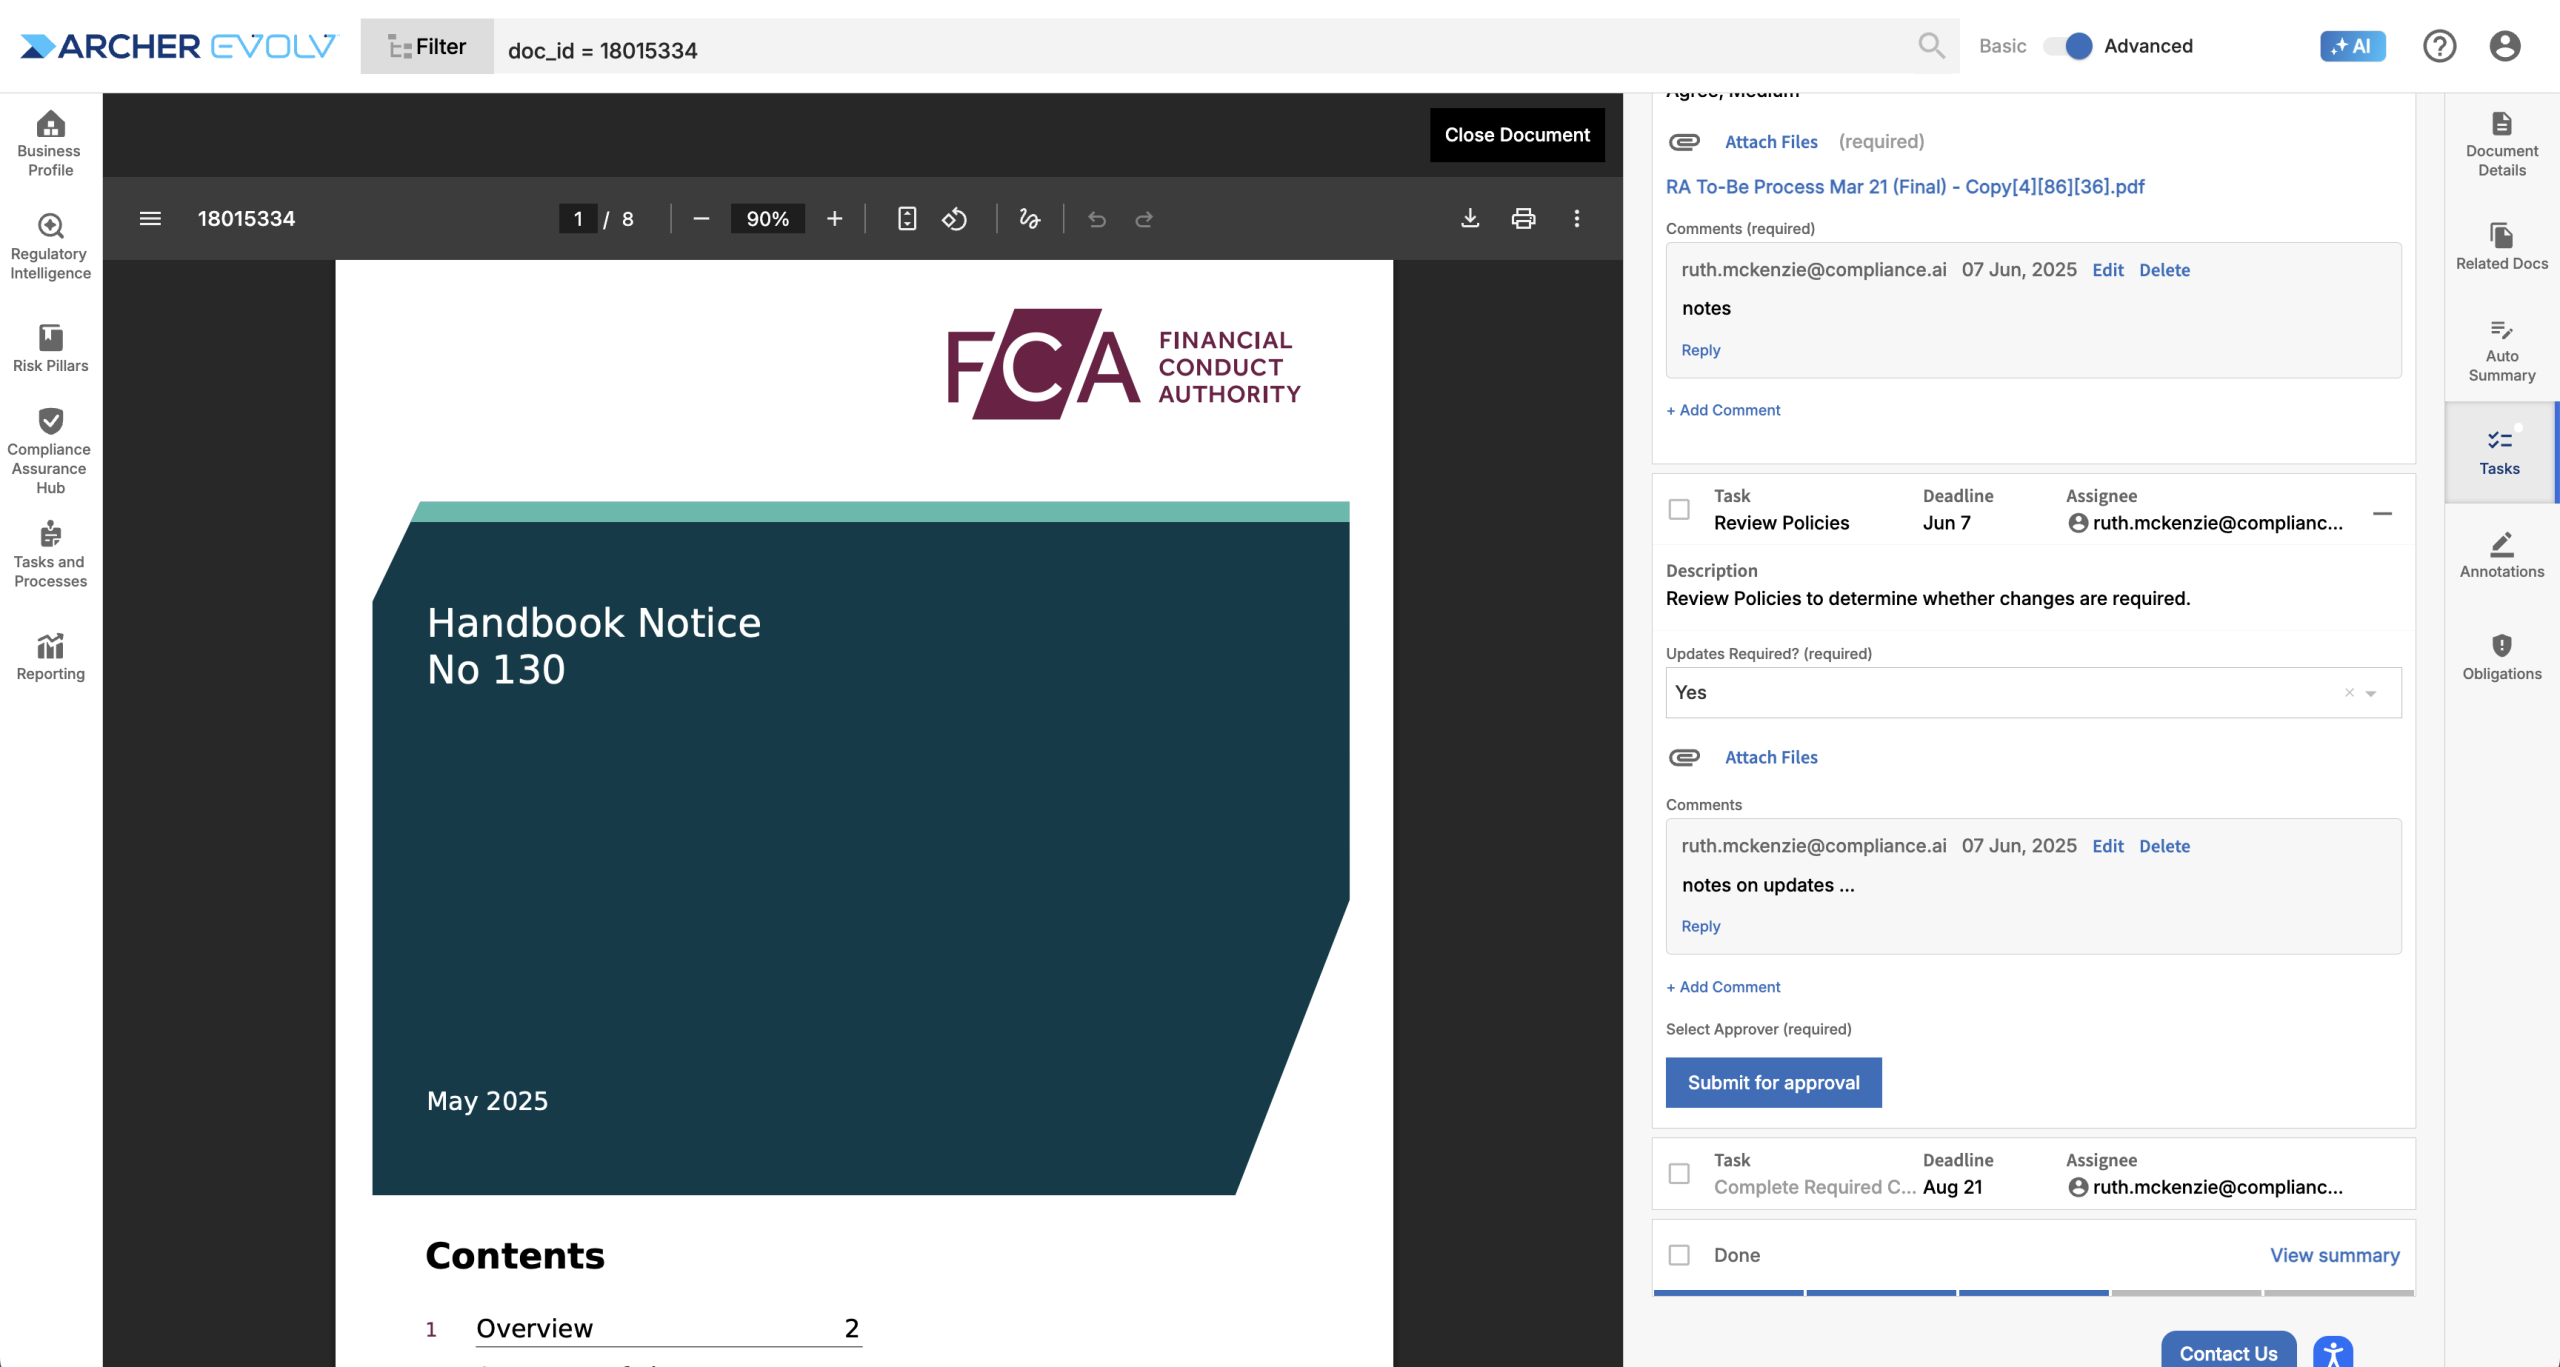This screenshot has height=1367, width=2560.
Task: Rotate the PDF counterclockwise
Action: pos(954,219)
